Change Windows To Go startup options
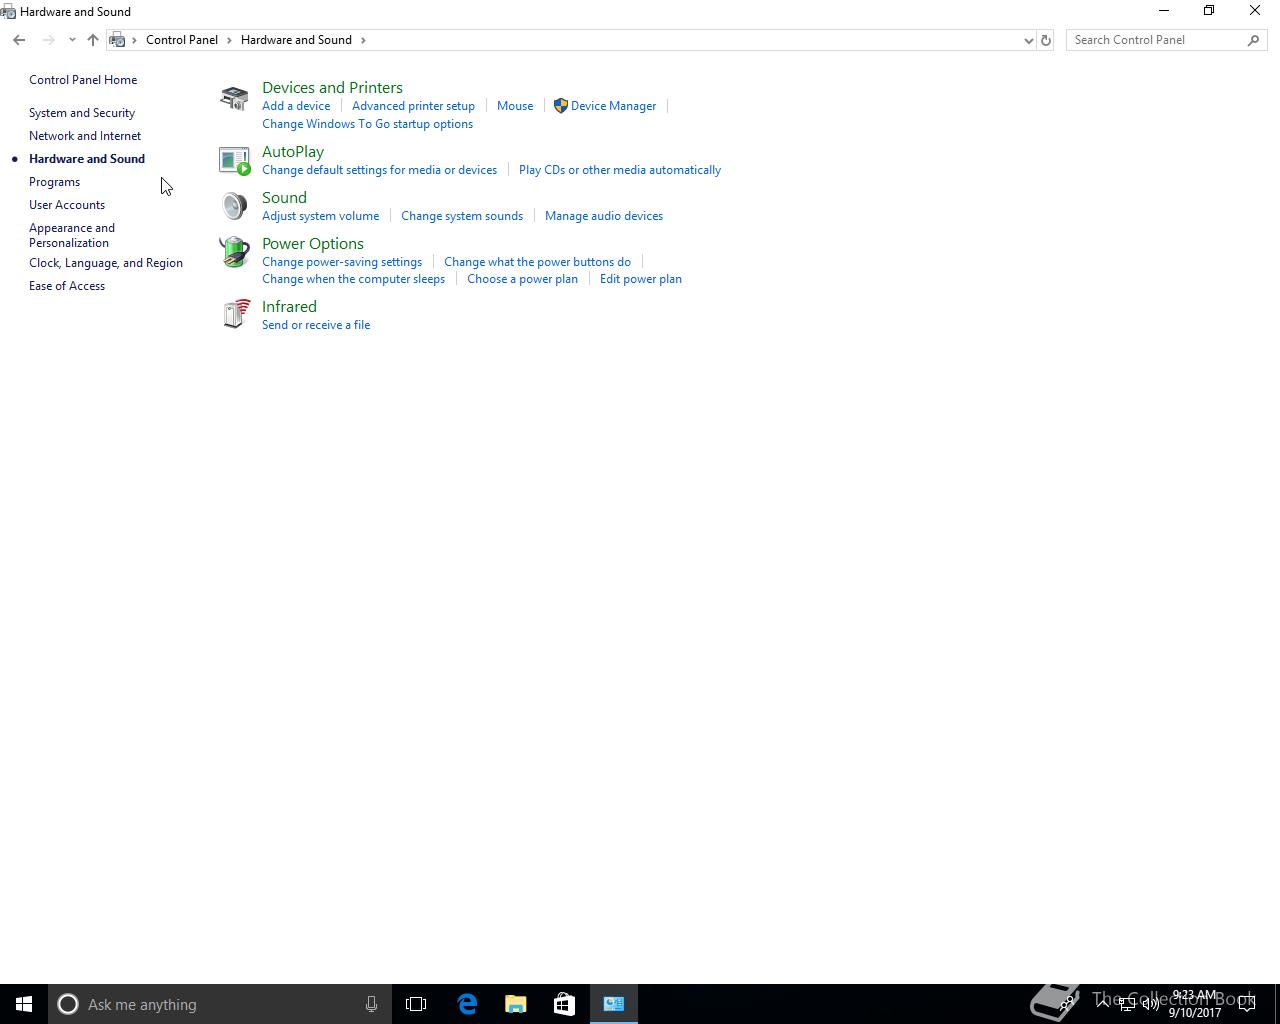 click(367, 124)
